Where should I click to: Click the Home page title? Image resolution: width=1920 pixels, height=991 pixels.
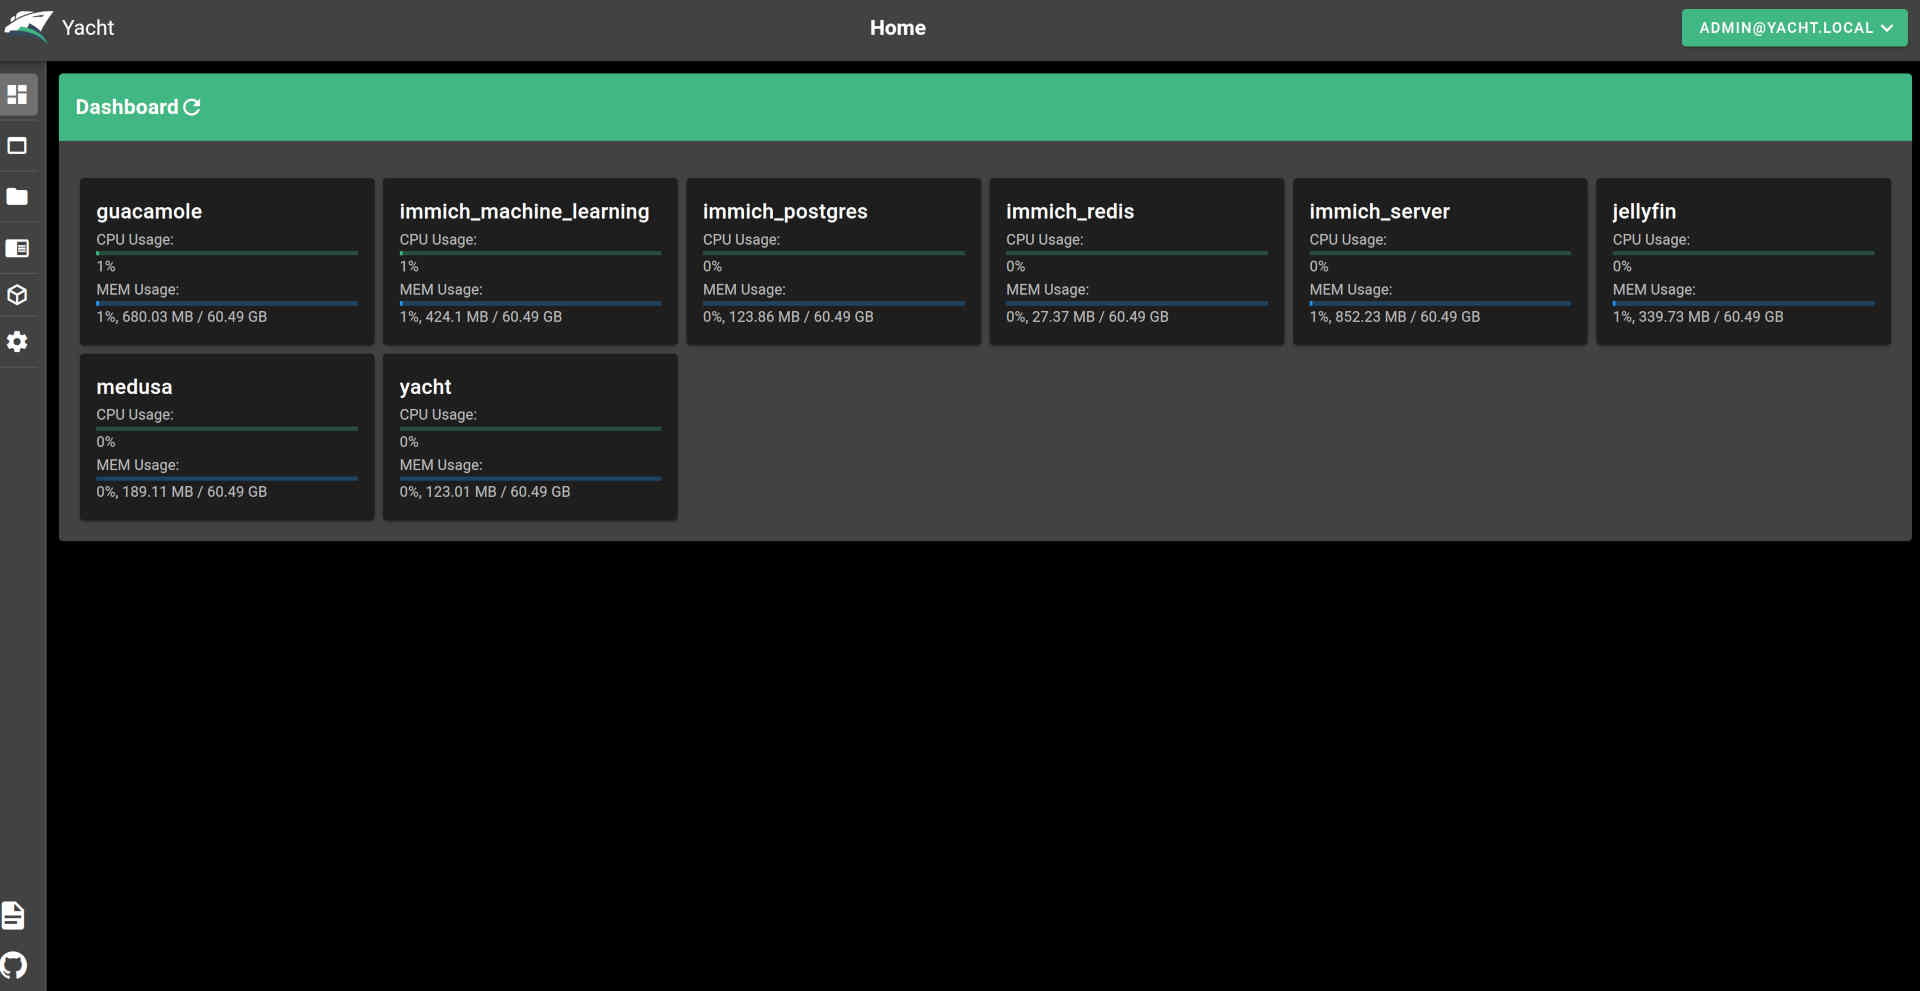coord(897,28)
